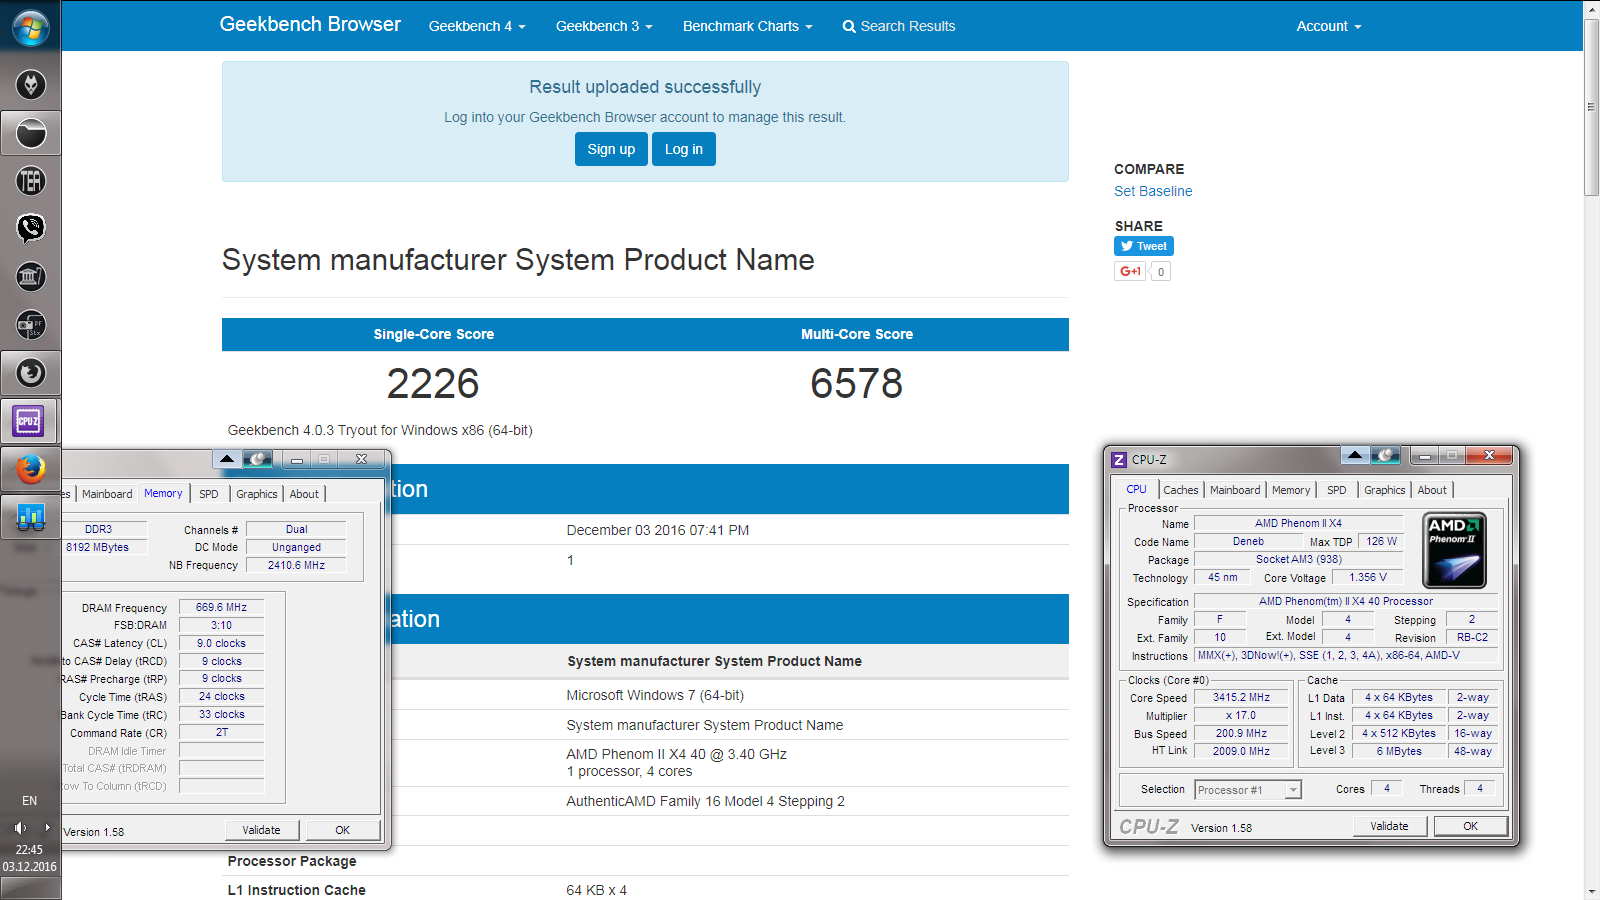Click the Search Results magnifier link
This screenshot has height=900, width=1600.
click(x=899, y=26)
